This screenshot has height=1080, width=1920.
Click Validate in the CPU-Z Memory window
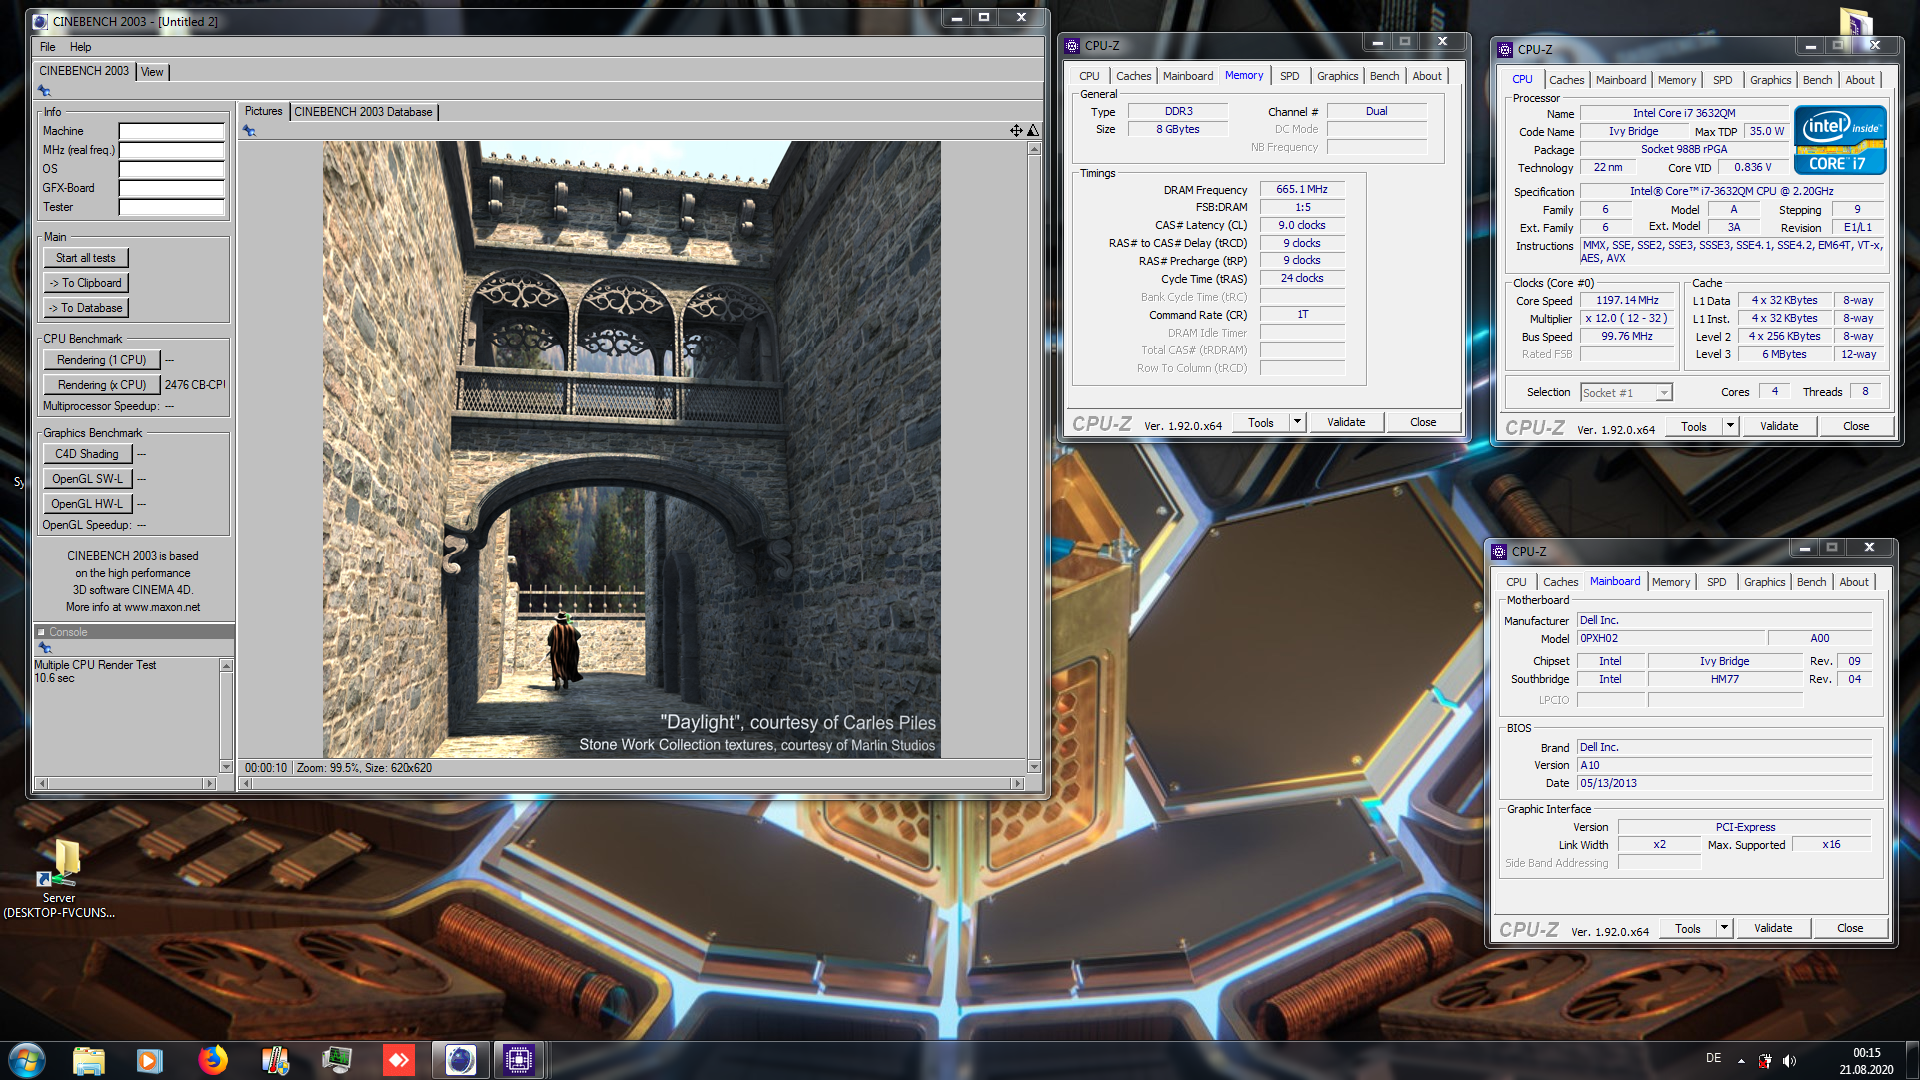point(1346,422)
